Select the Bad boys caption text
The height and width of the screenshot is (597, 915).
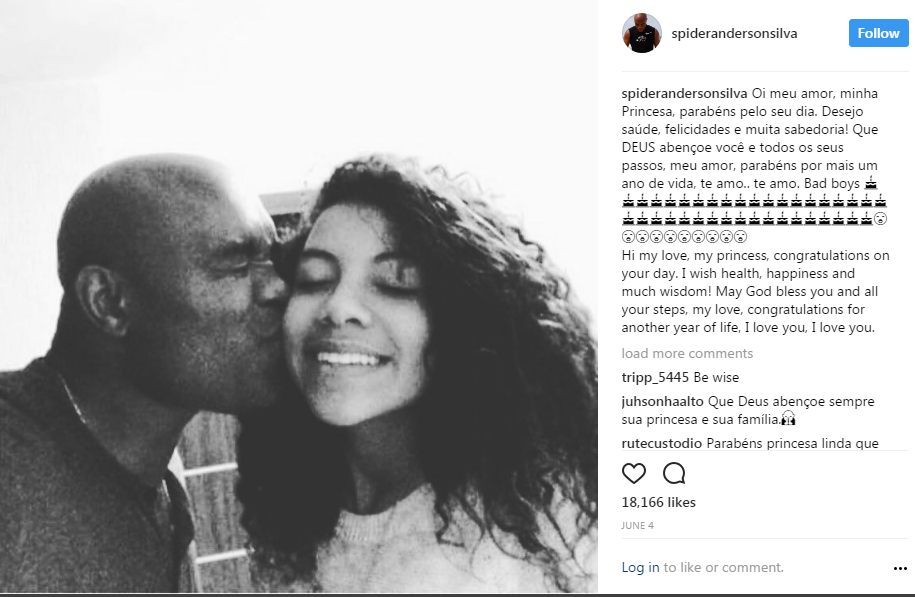point(832,184)
